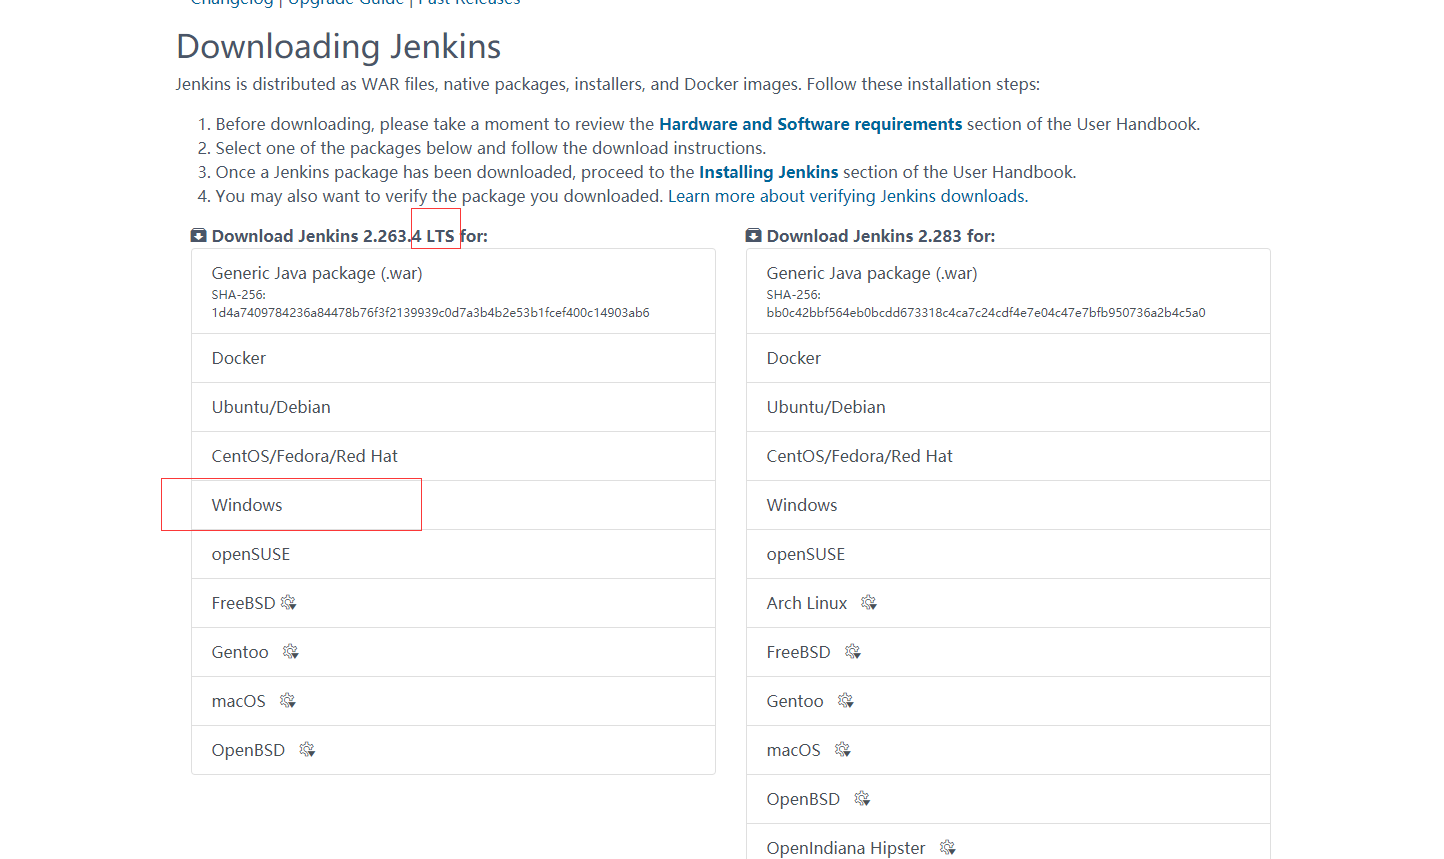The image size is (1444, 859).
Task: Click the third-party icon beside Gentoo under 2.263.4 LTS
Action: [290, 651]
